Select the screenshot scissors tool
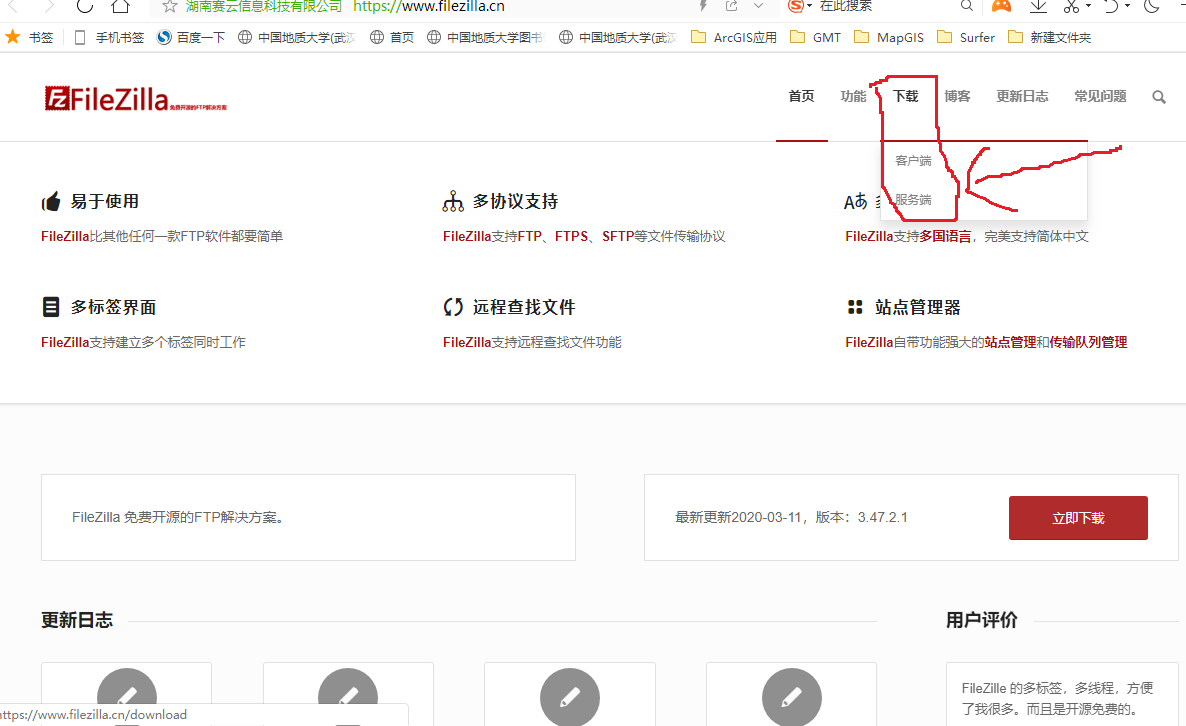This screenshot has width=1186, height=726. click(1072, 7)
